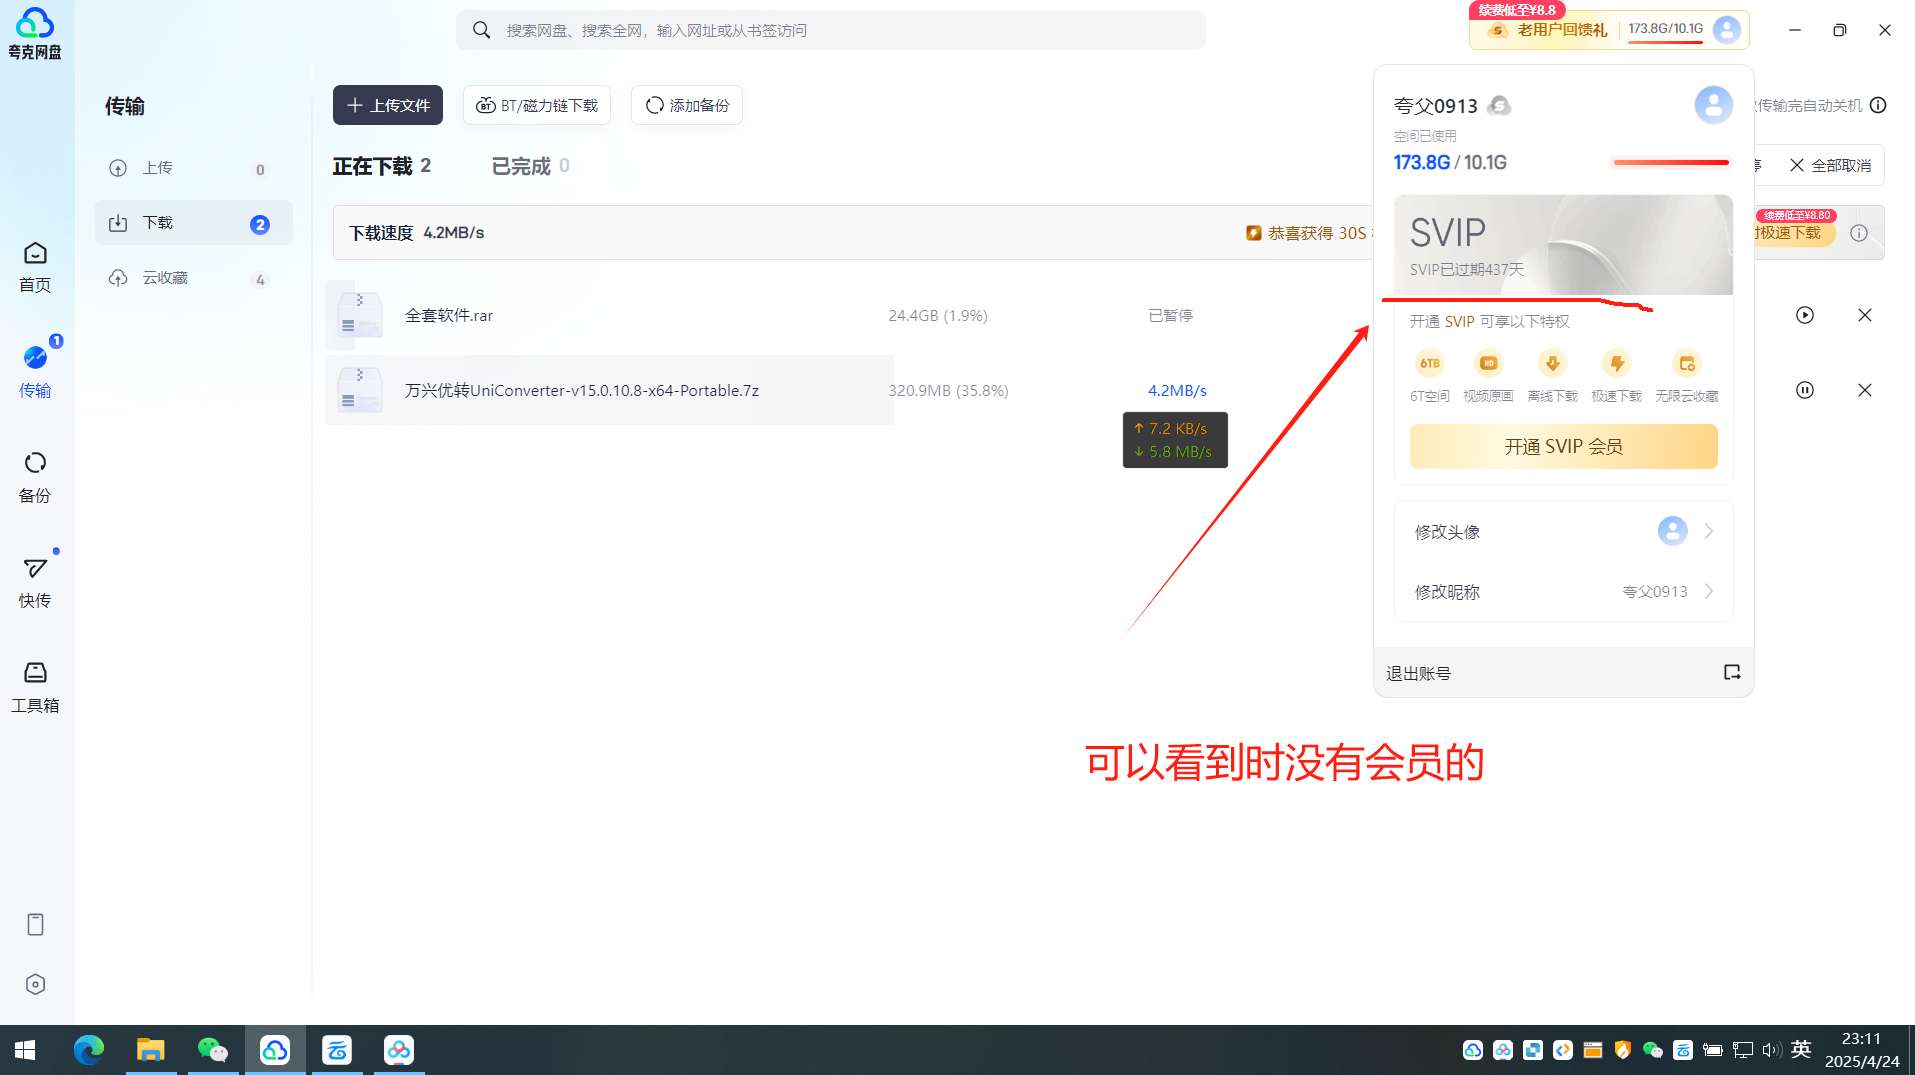Click the SVIP expired banner card

(1563, 245)
